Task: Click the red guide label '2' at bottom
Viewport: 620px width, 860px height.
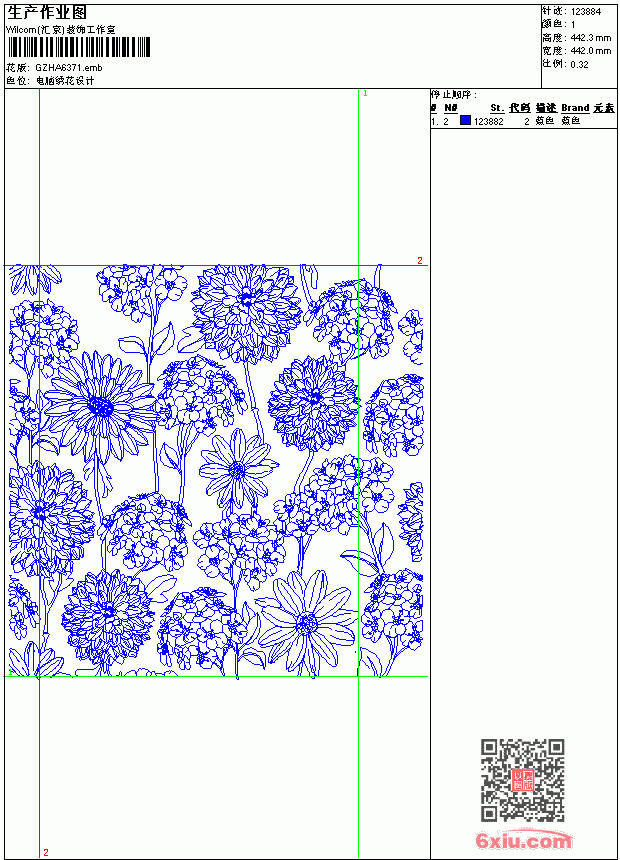Action: click(x=46, y=852)
